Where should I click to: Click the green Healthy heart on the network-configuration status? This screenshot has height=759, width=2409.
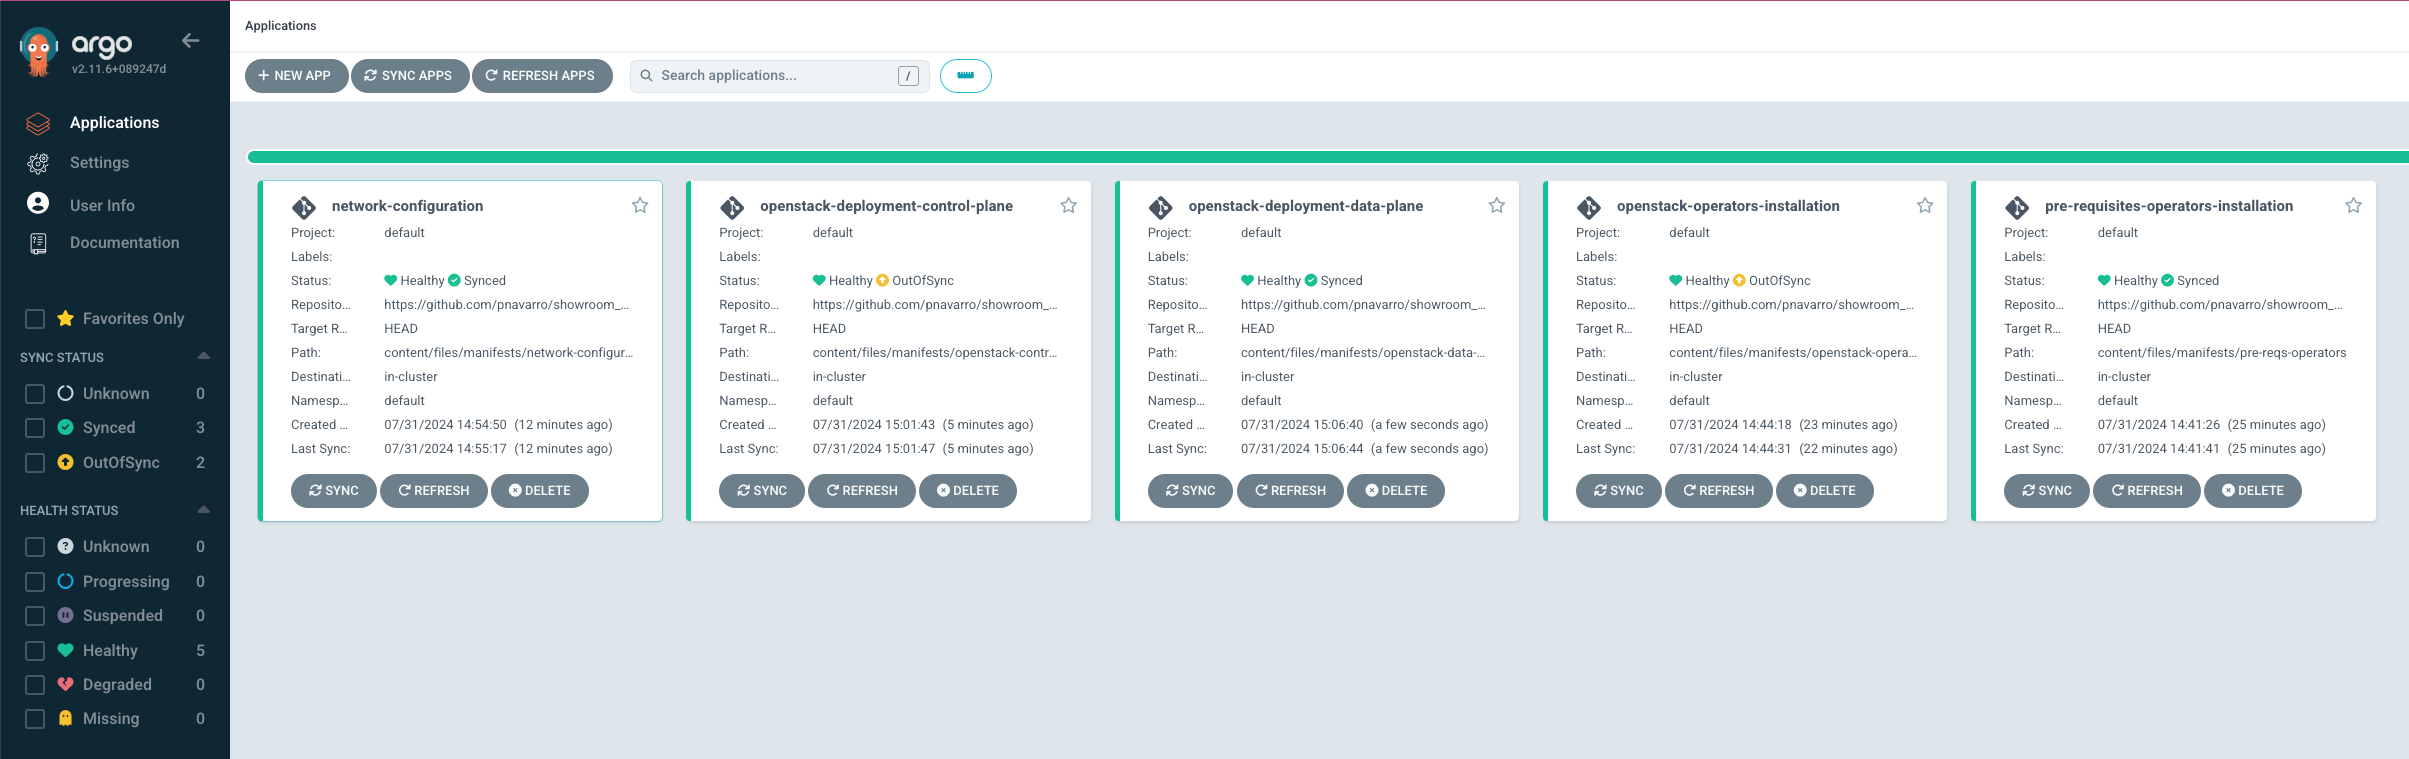[391, 280]
